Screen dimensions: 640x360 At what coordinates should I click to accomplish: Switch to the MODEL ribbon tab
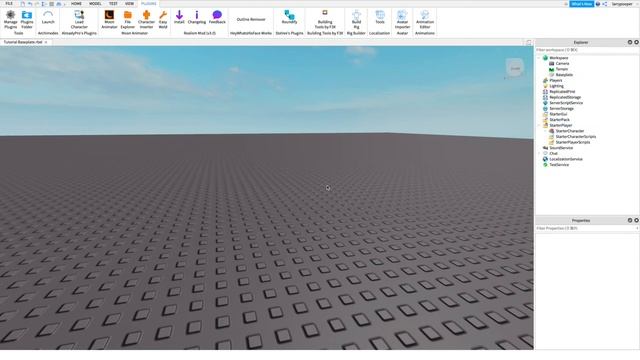[x=95, y=4]
